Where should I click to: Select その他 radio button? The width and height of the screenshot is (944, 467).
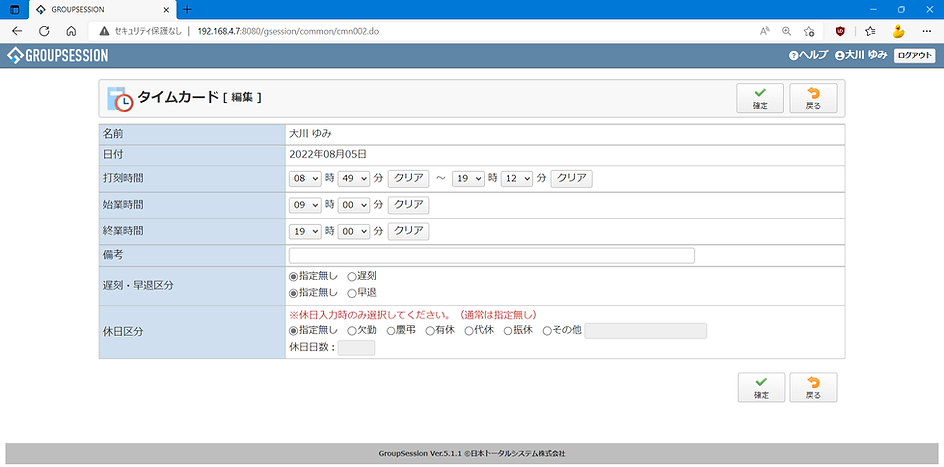[x=547, y=331]
